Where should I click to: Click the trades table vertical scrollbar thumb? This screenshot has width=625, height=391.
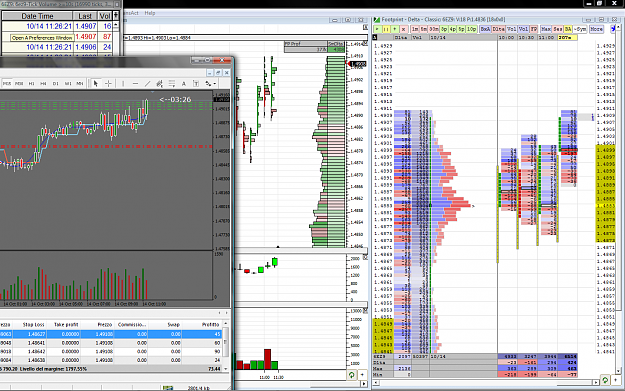tap(225, 341)
